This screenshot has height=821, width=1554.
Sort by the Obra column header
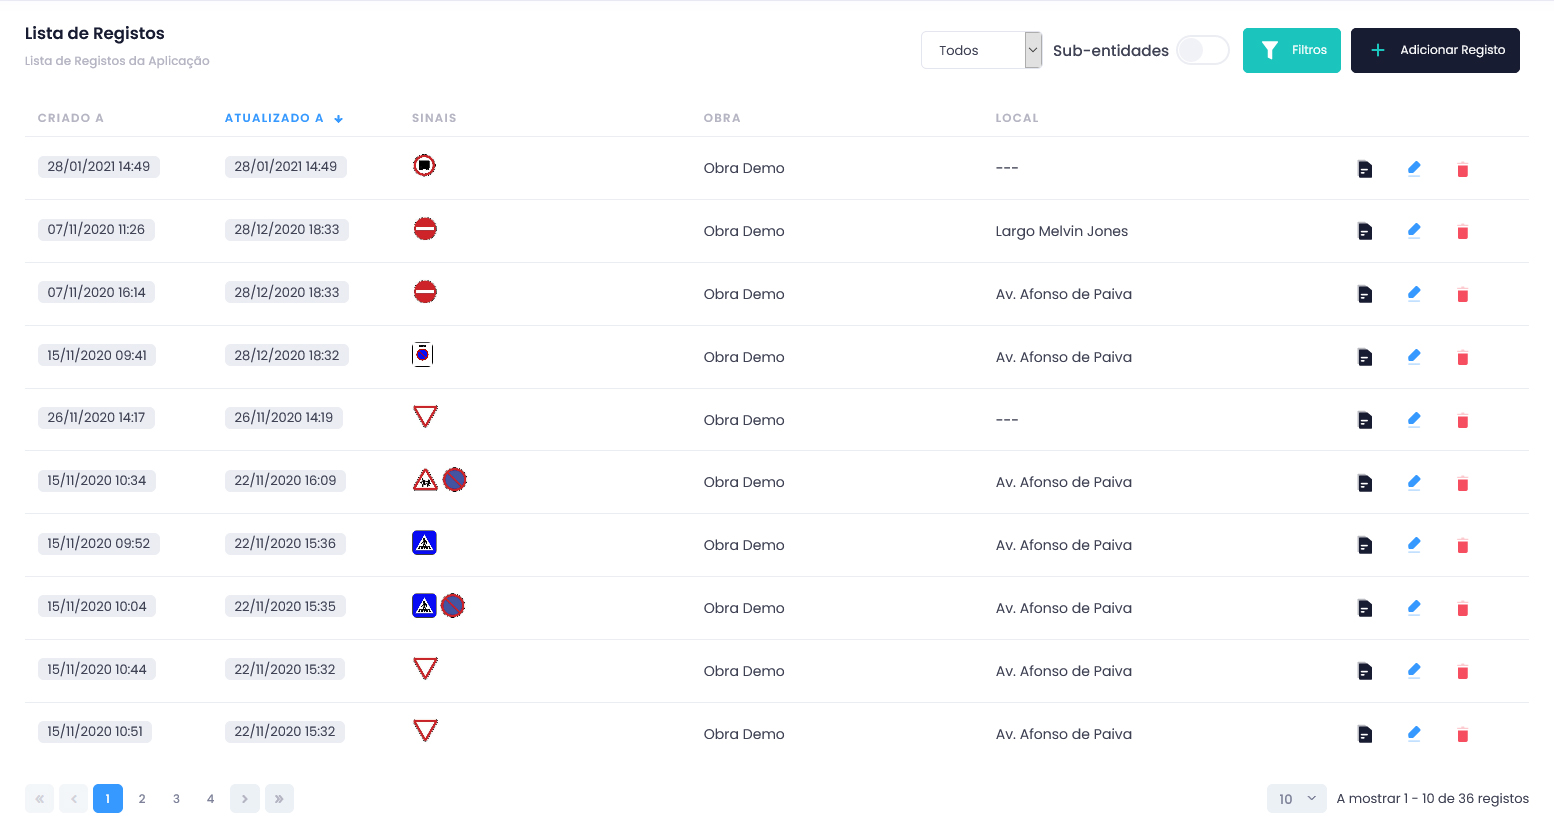click(722, 118)
